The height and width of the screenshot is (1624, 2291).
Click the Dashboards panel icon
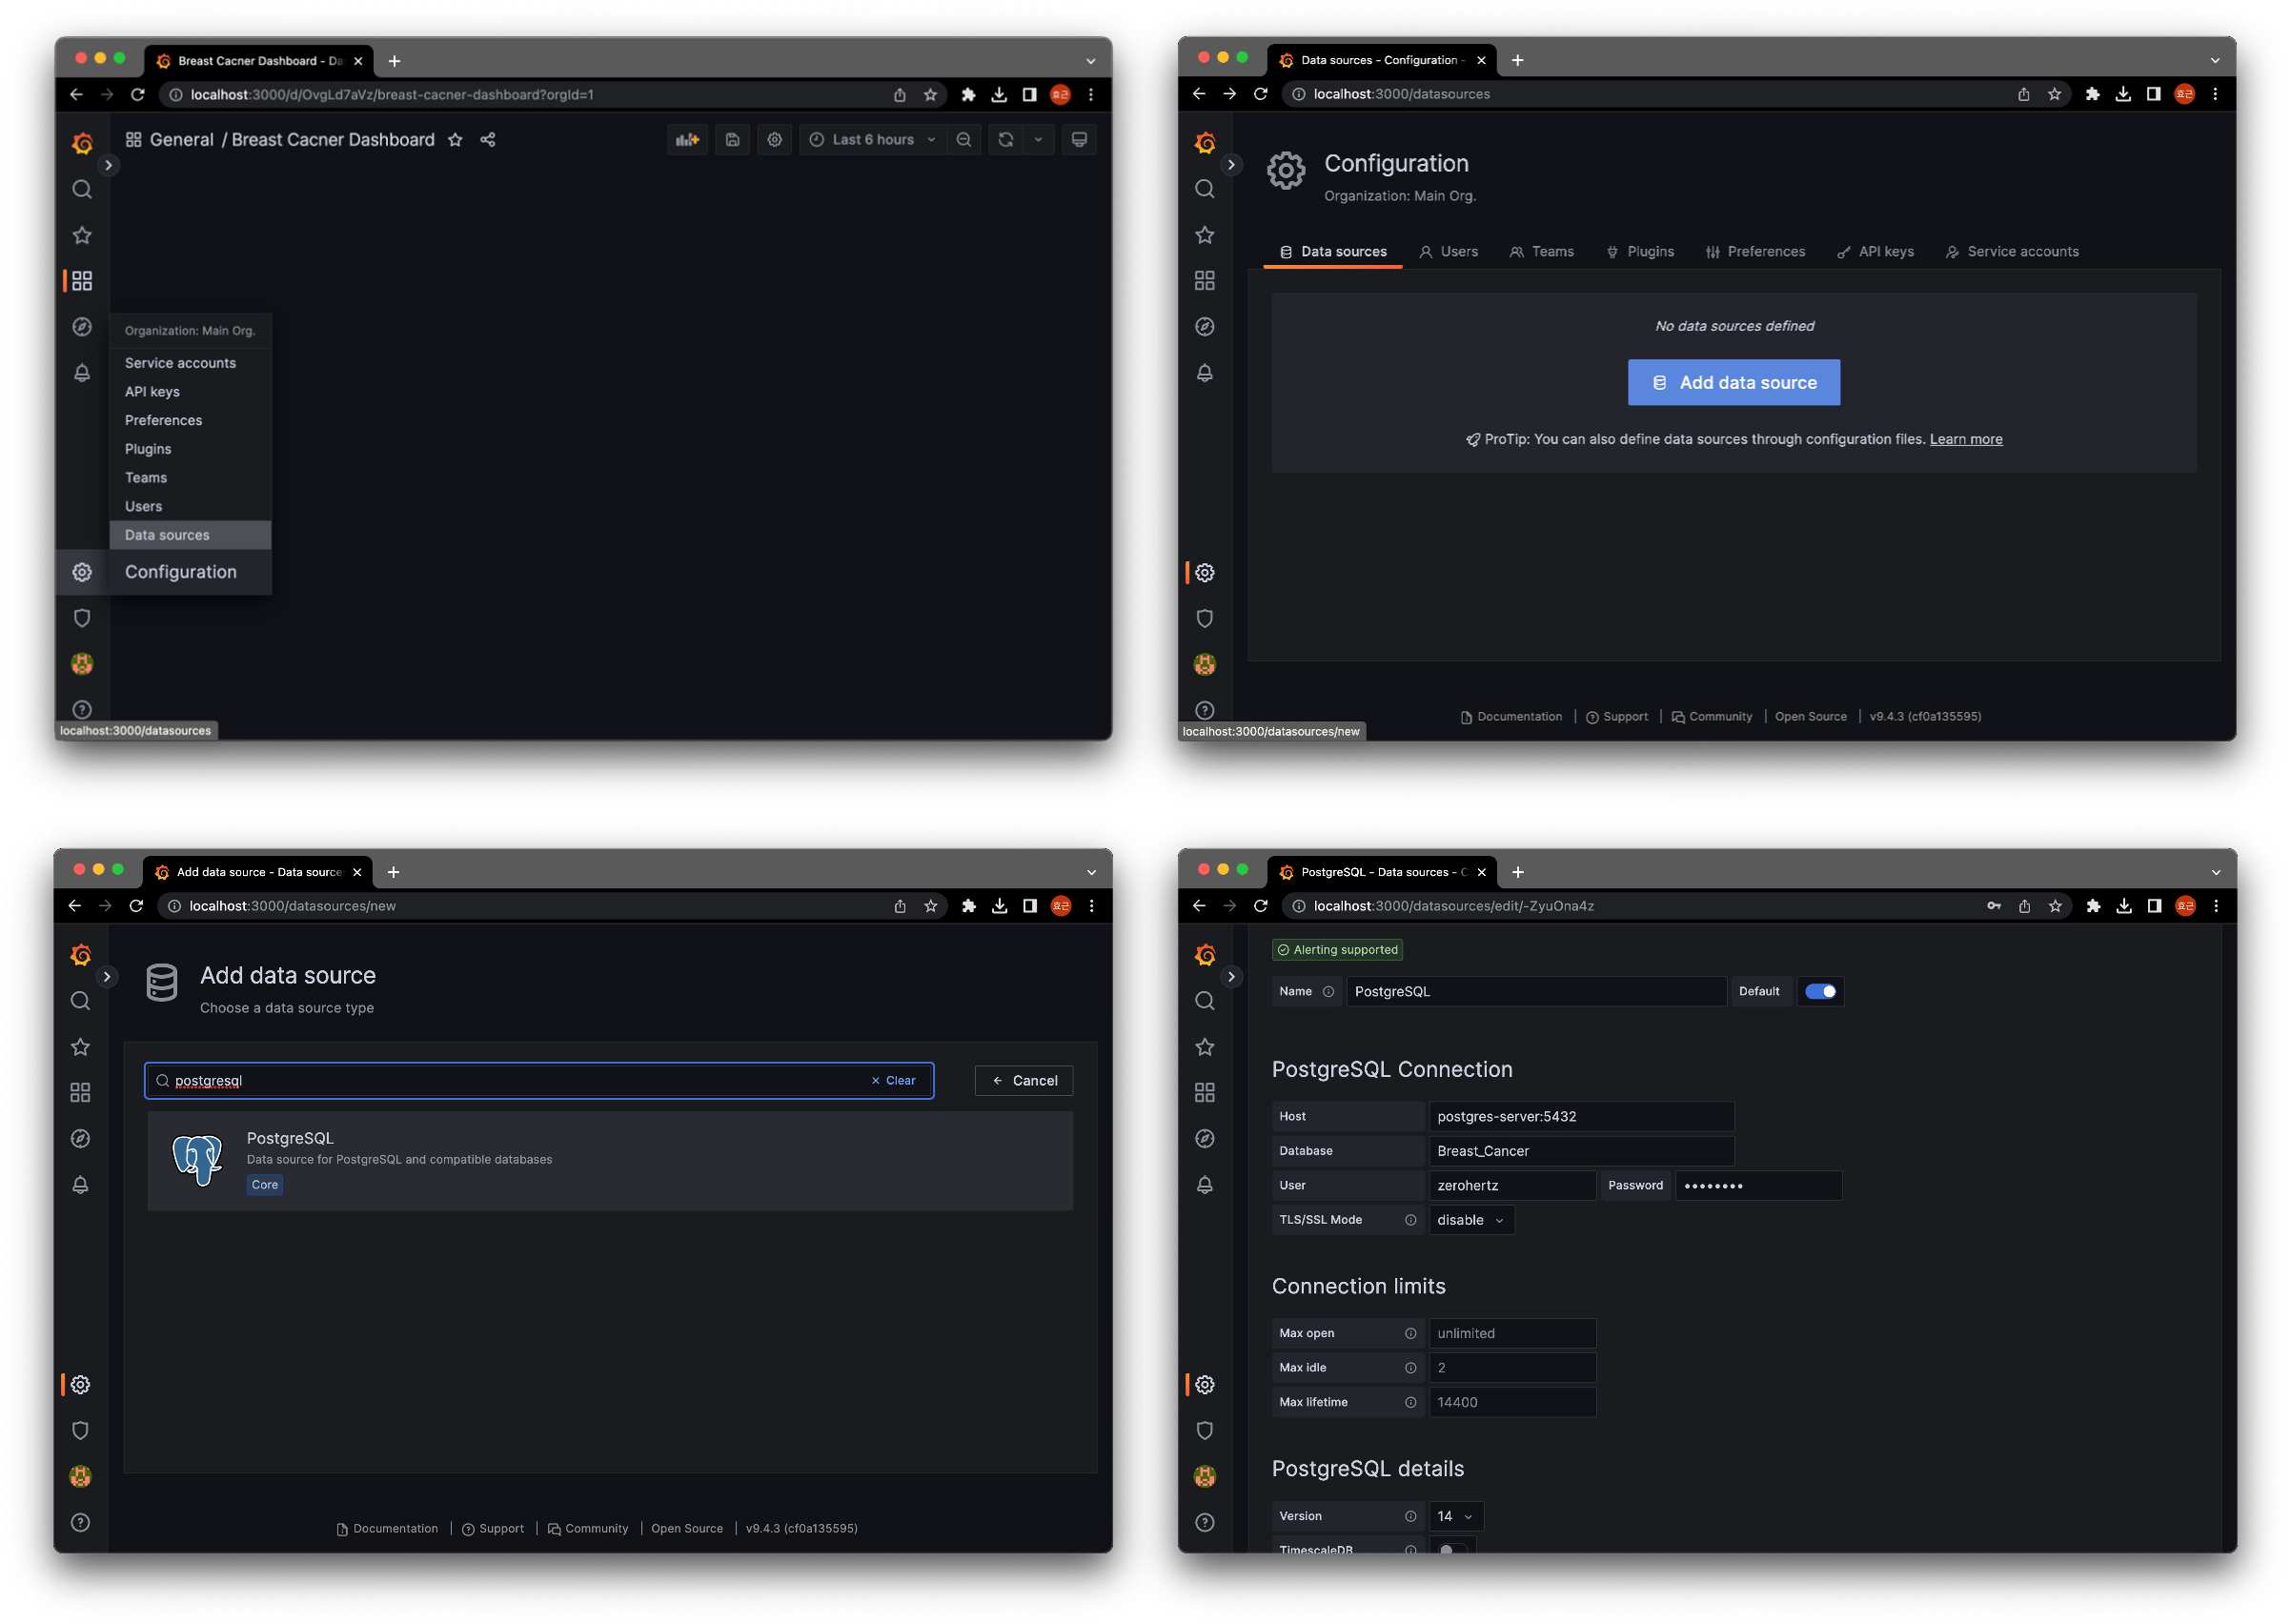(83, 279)
